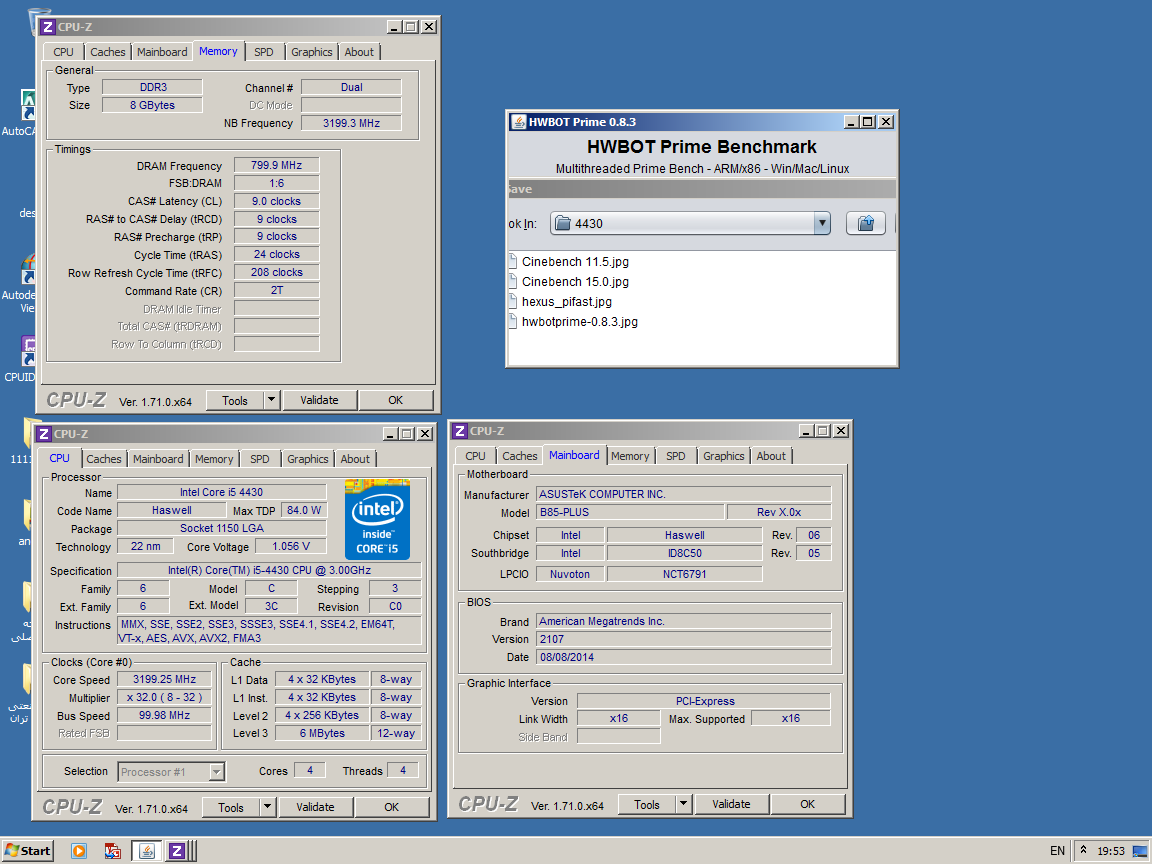Open Graphics tab in CPU window
The width and height of the screenshot is (1152, 864).
pyautogui.click(x=307, y=459)
